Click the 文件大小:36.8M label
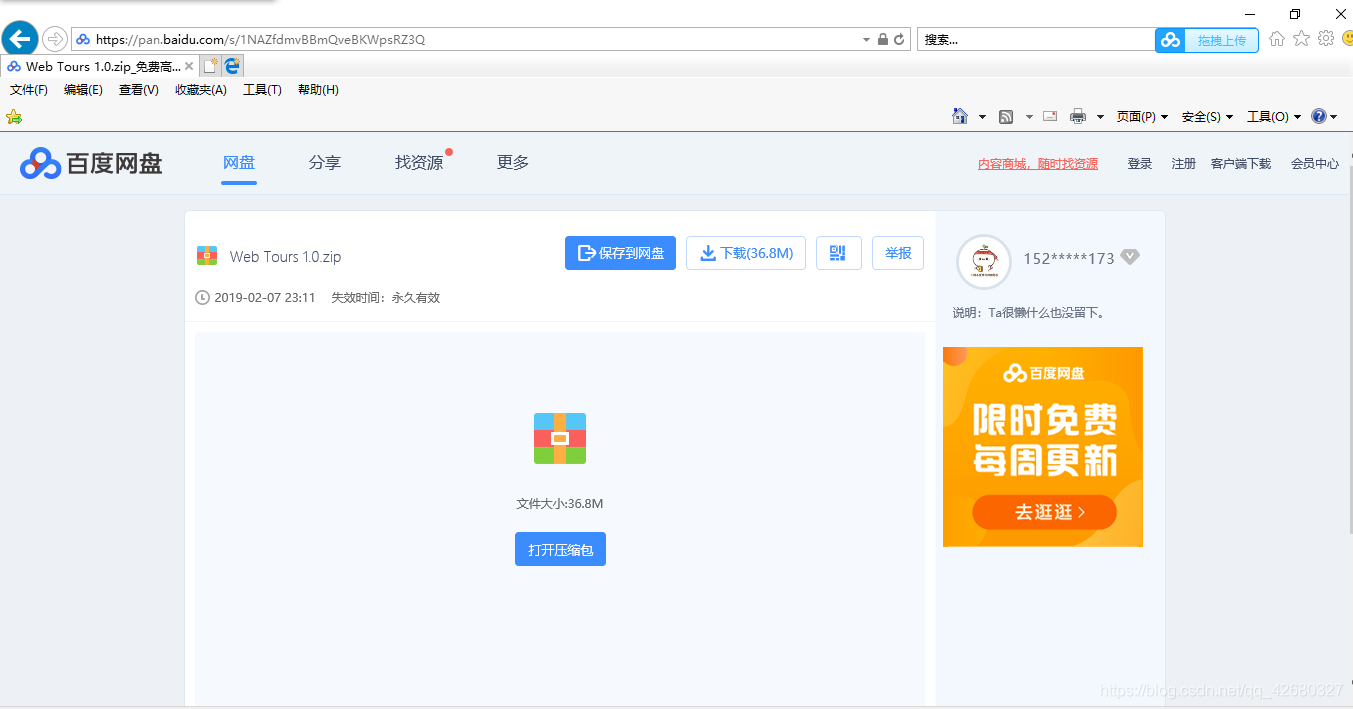Screen dimensions: 1353x709 coord(560,504)
